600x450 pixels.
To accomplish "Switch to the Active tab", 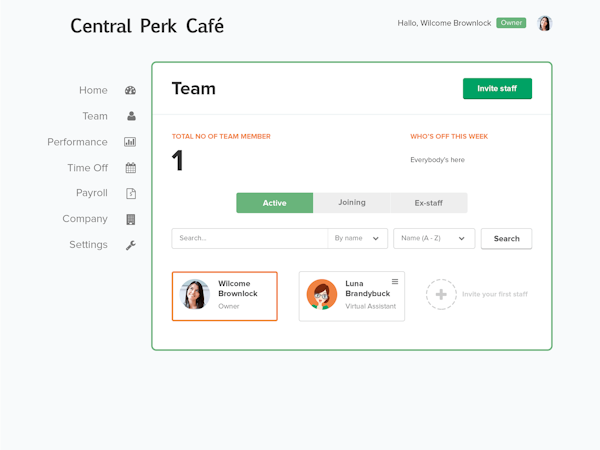I will [275, 203].
